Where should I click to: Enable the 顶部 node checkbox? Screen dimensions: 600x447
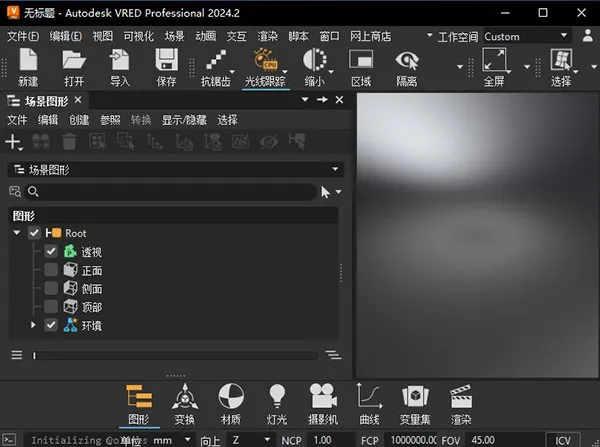(x=51, y=306)
